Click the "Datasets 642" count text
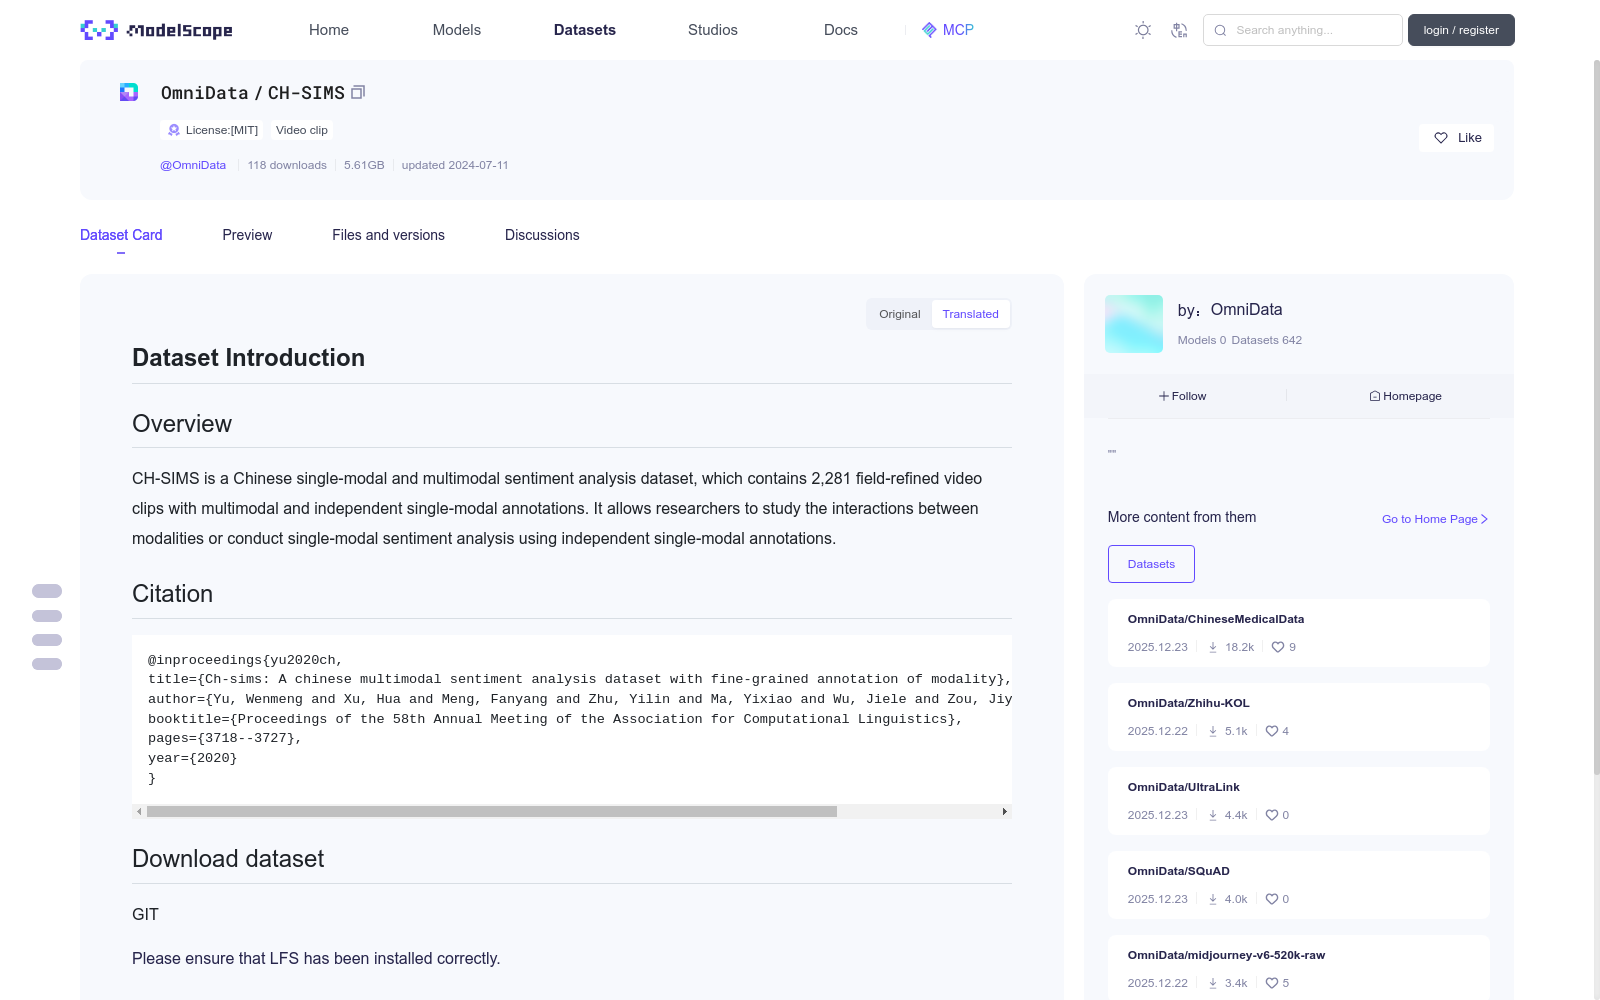The width and height of the screenshot is (1600, 1000). click(1267, 340)
